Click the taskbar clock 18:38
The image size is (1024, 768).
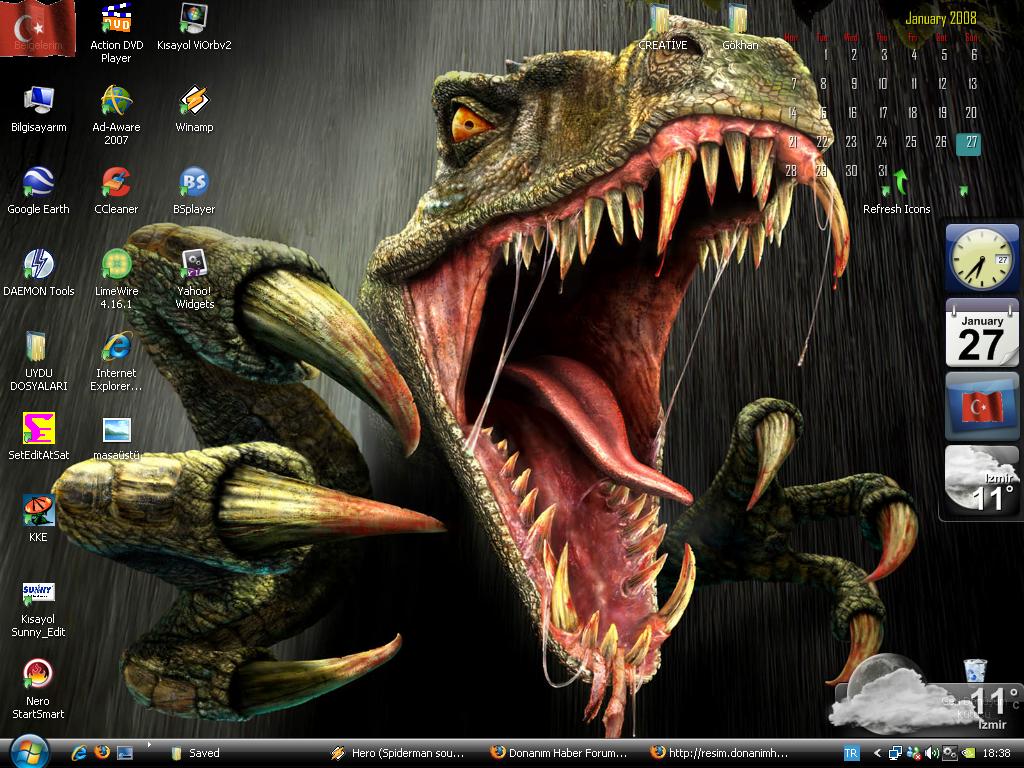pyautogui.click(x=997, y=753)
